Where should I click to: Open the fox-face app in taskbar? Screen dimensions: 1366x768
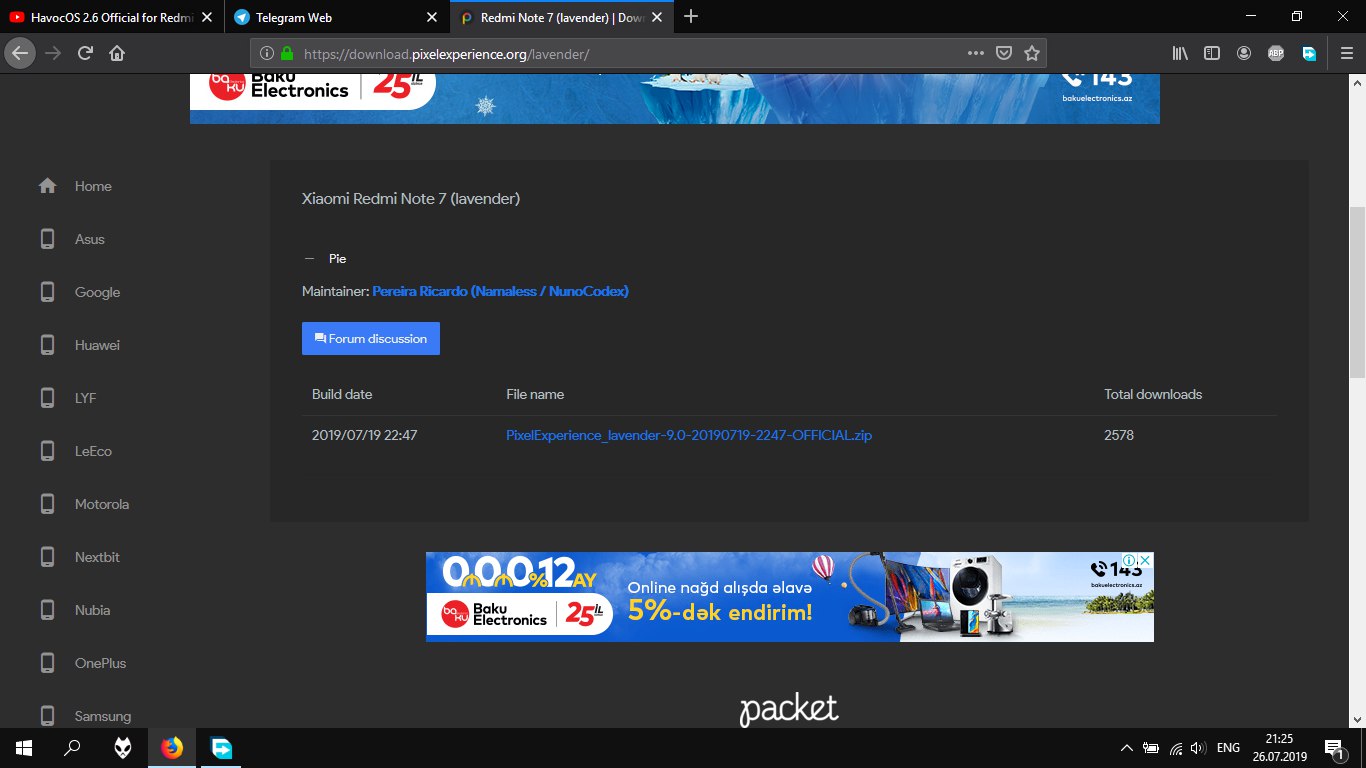(122, 748)
